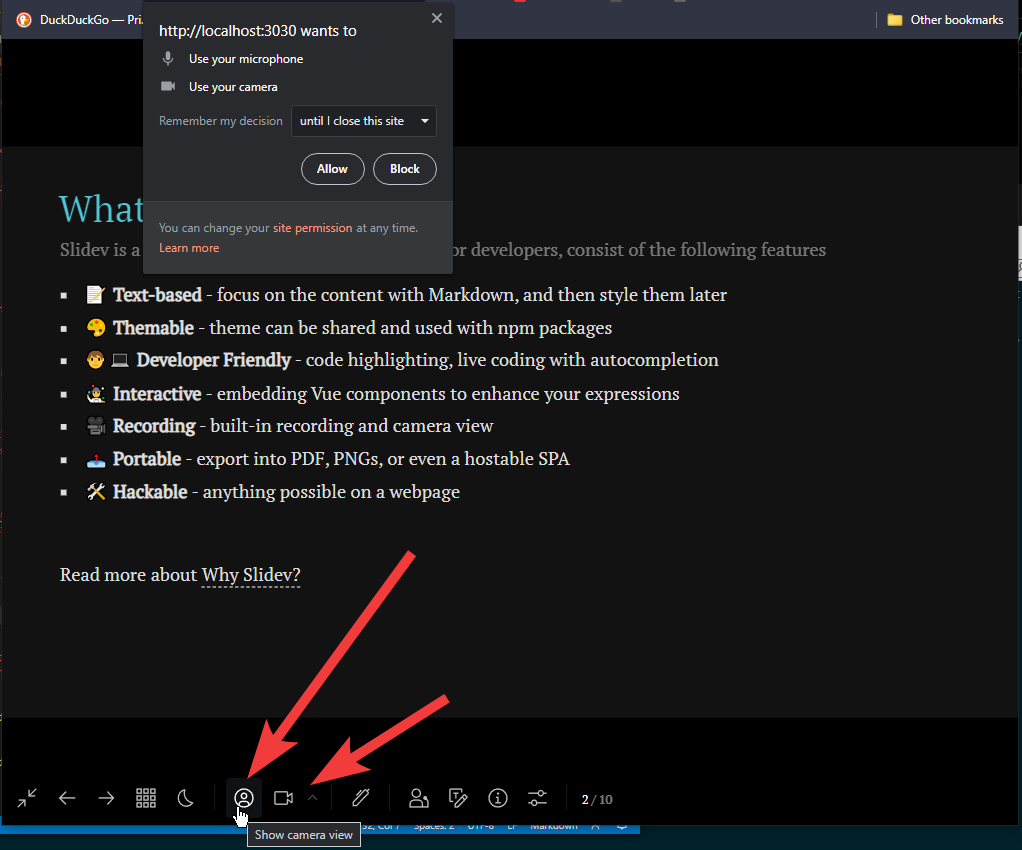Show the slide info dialog
Viewport: 1022px width, 850px height.
tap(498, 798)
